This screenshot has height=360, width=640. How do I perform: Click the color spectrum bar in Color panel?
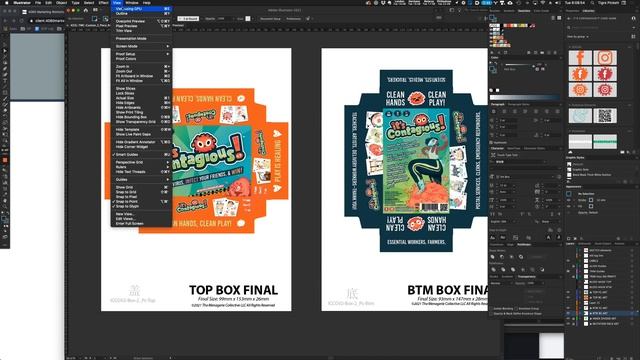(x=524, y=97)
